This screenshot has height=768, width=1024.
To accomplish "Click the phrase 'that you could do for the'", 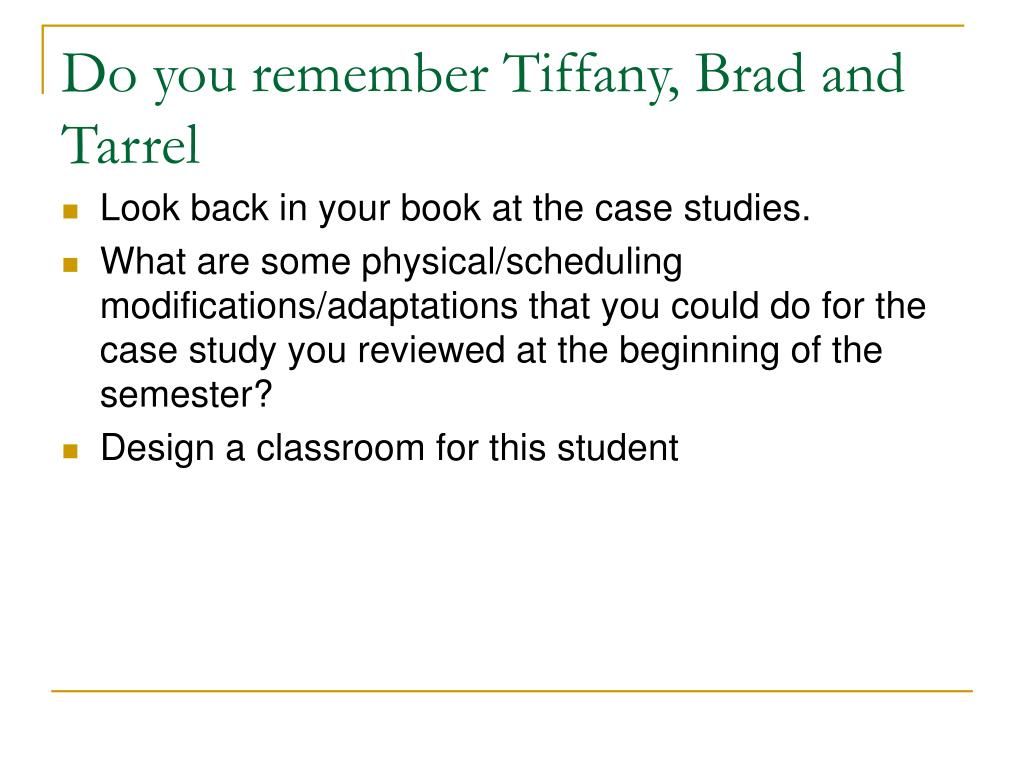I will click(x=727, y=306).
